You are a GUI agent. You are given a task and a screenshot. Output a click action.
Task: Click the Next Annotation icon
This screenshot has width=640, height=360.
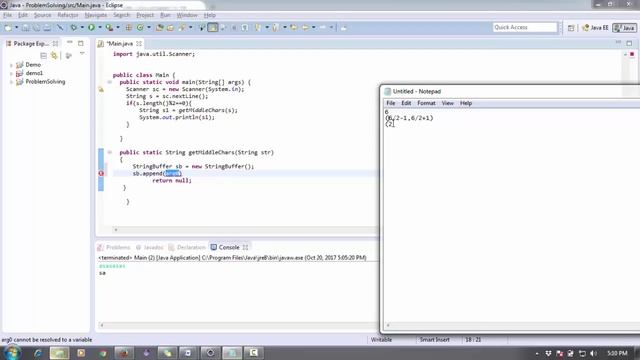(x=258, y=28)
